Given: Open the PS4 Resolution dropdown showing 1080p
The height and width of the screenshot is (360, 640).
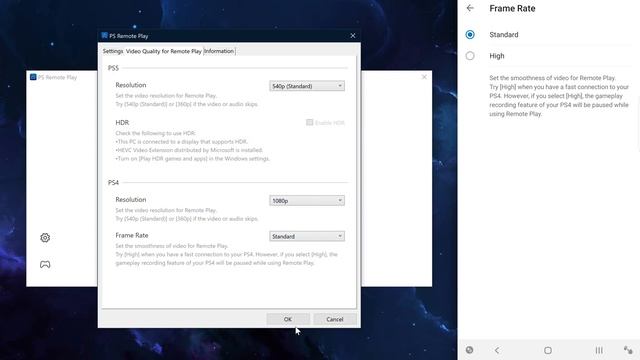Looking at the screenshot, I should point(307,201).
